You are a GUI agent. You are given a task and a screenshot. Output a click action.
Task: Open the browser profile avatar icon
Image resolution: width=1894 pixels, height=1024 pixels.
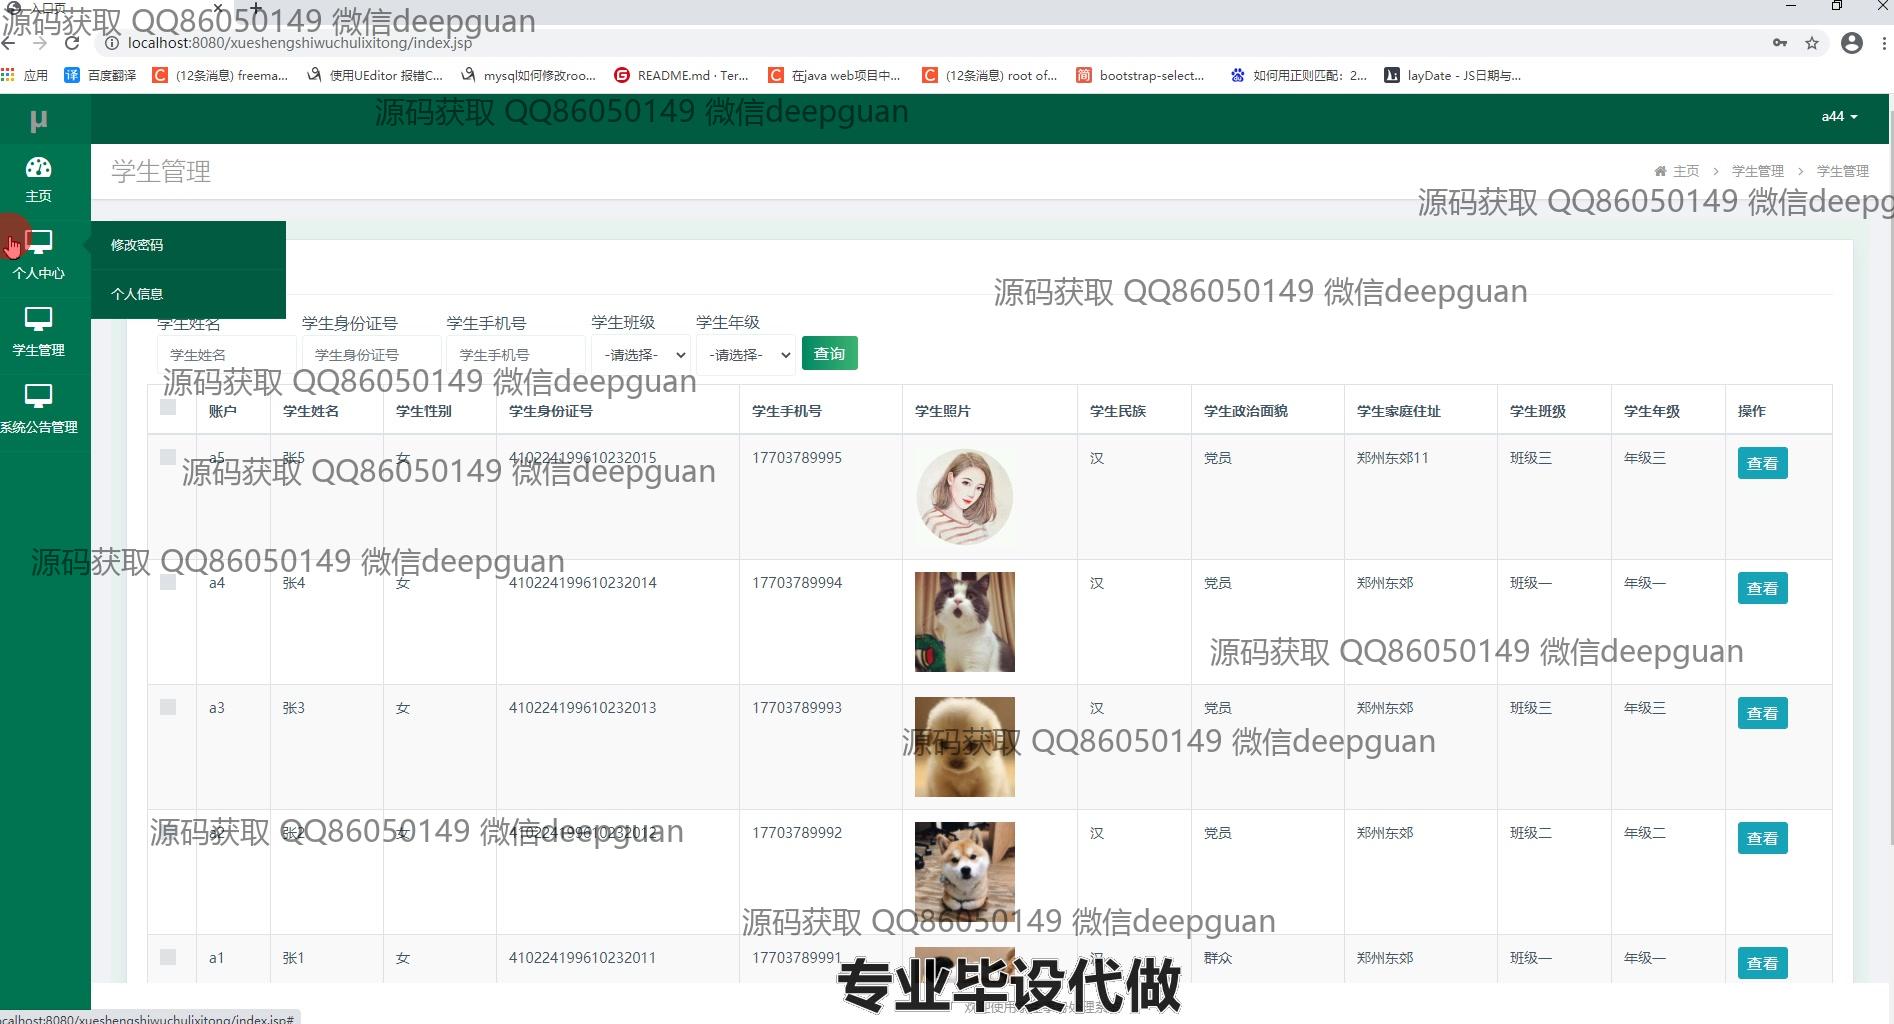1851,43
